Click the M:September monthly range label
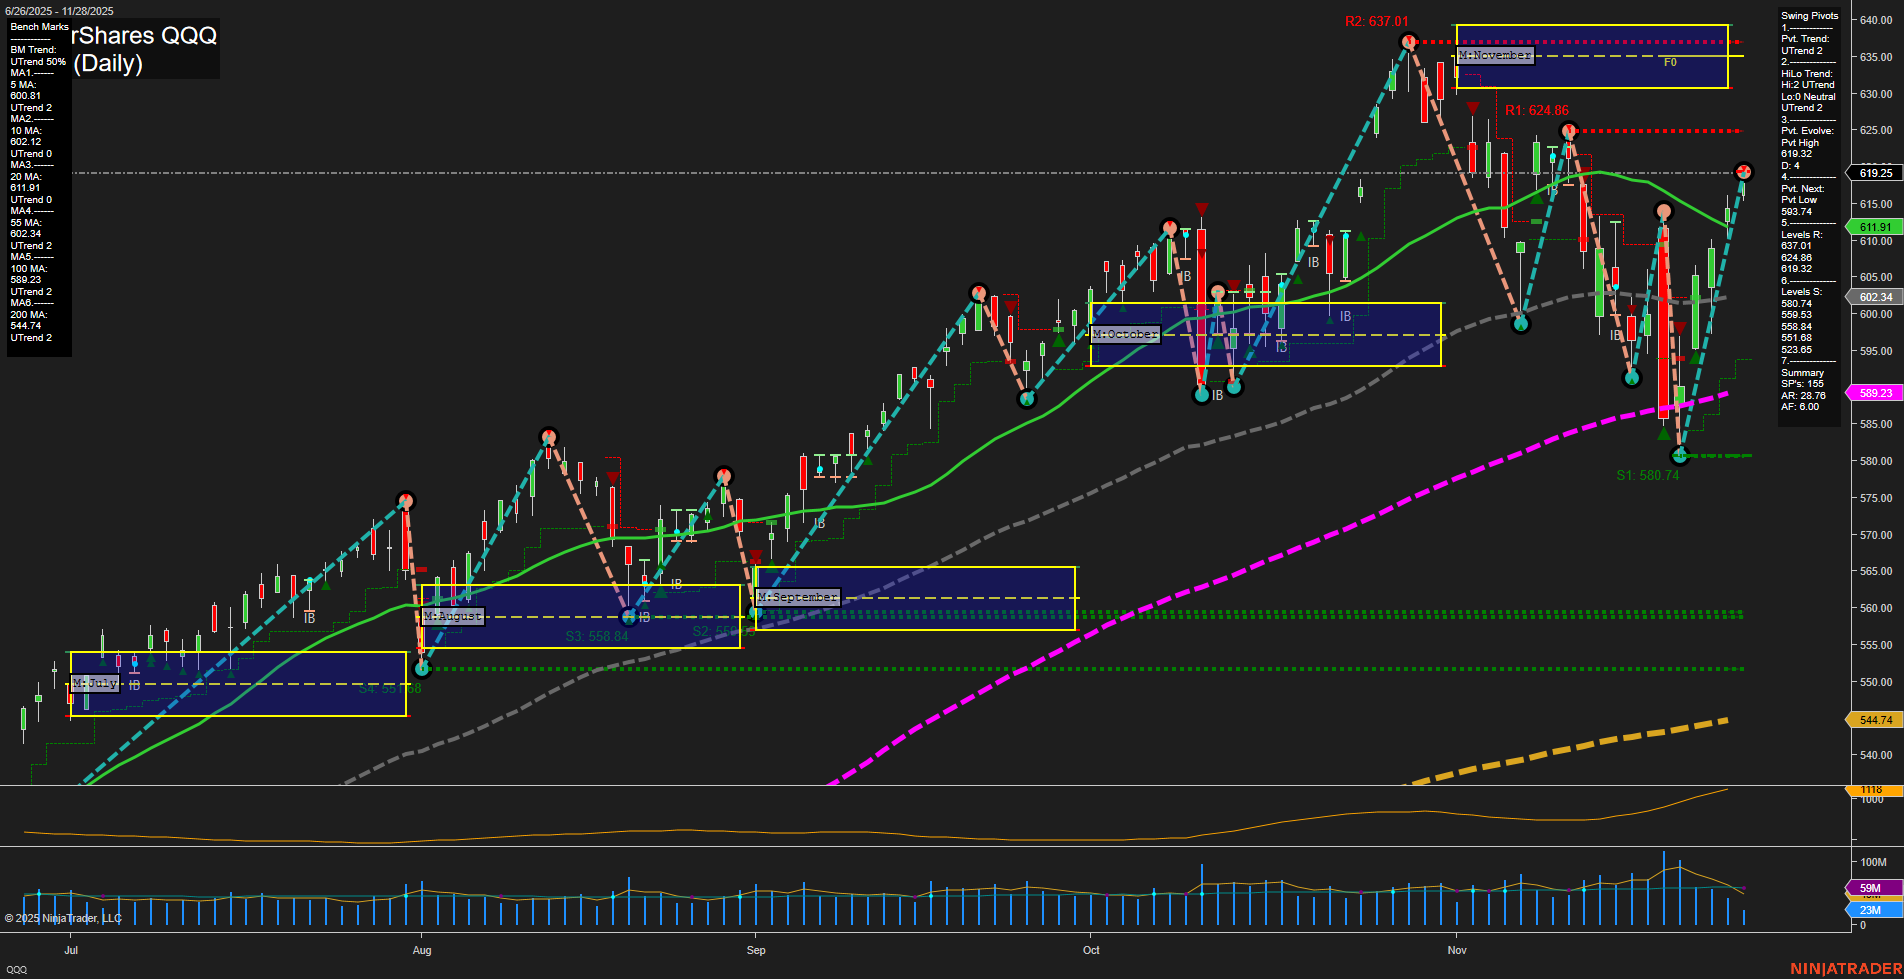The image size is (1904, 979). [x=797, y=597]
